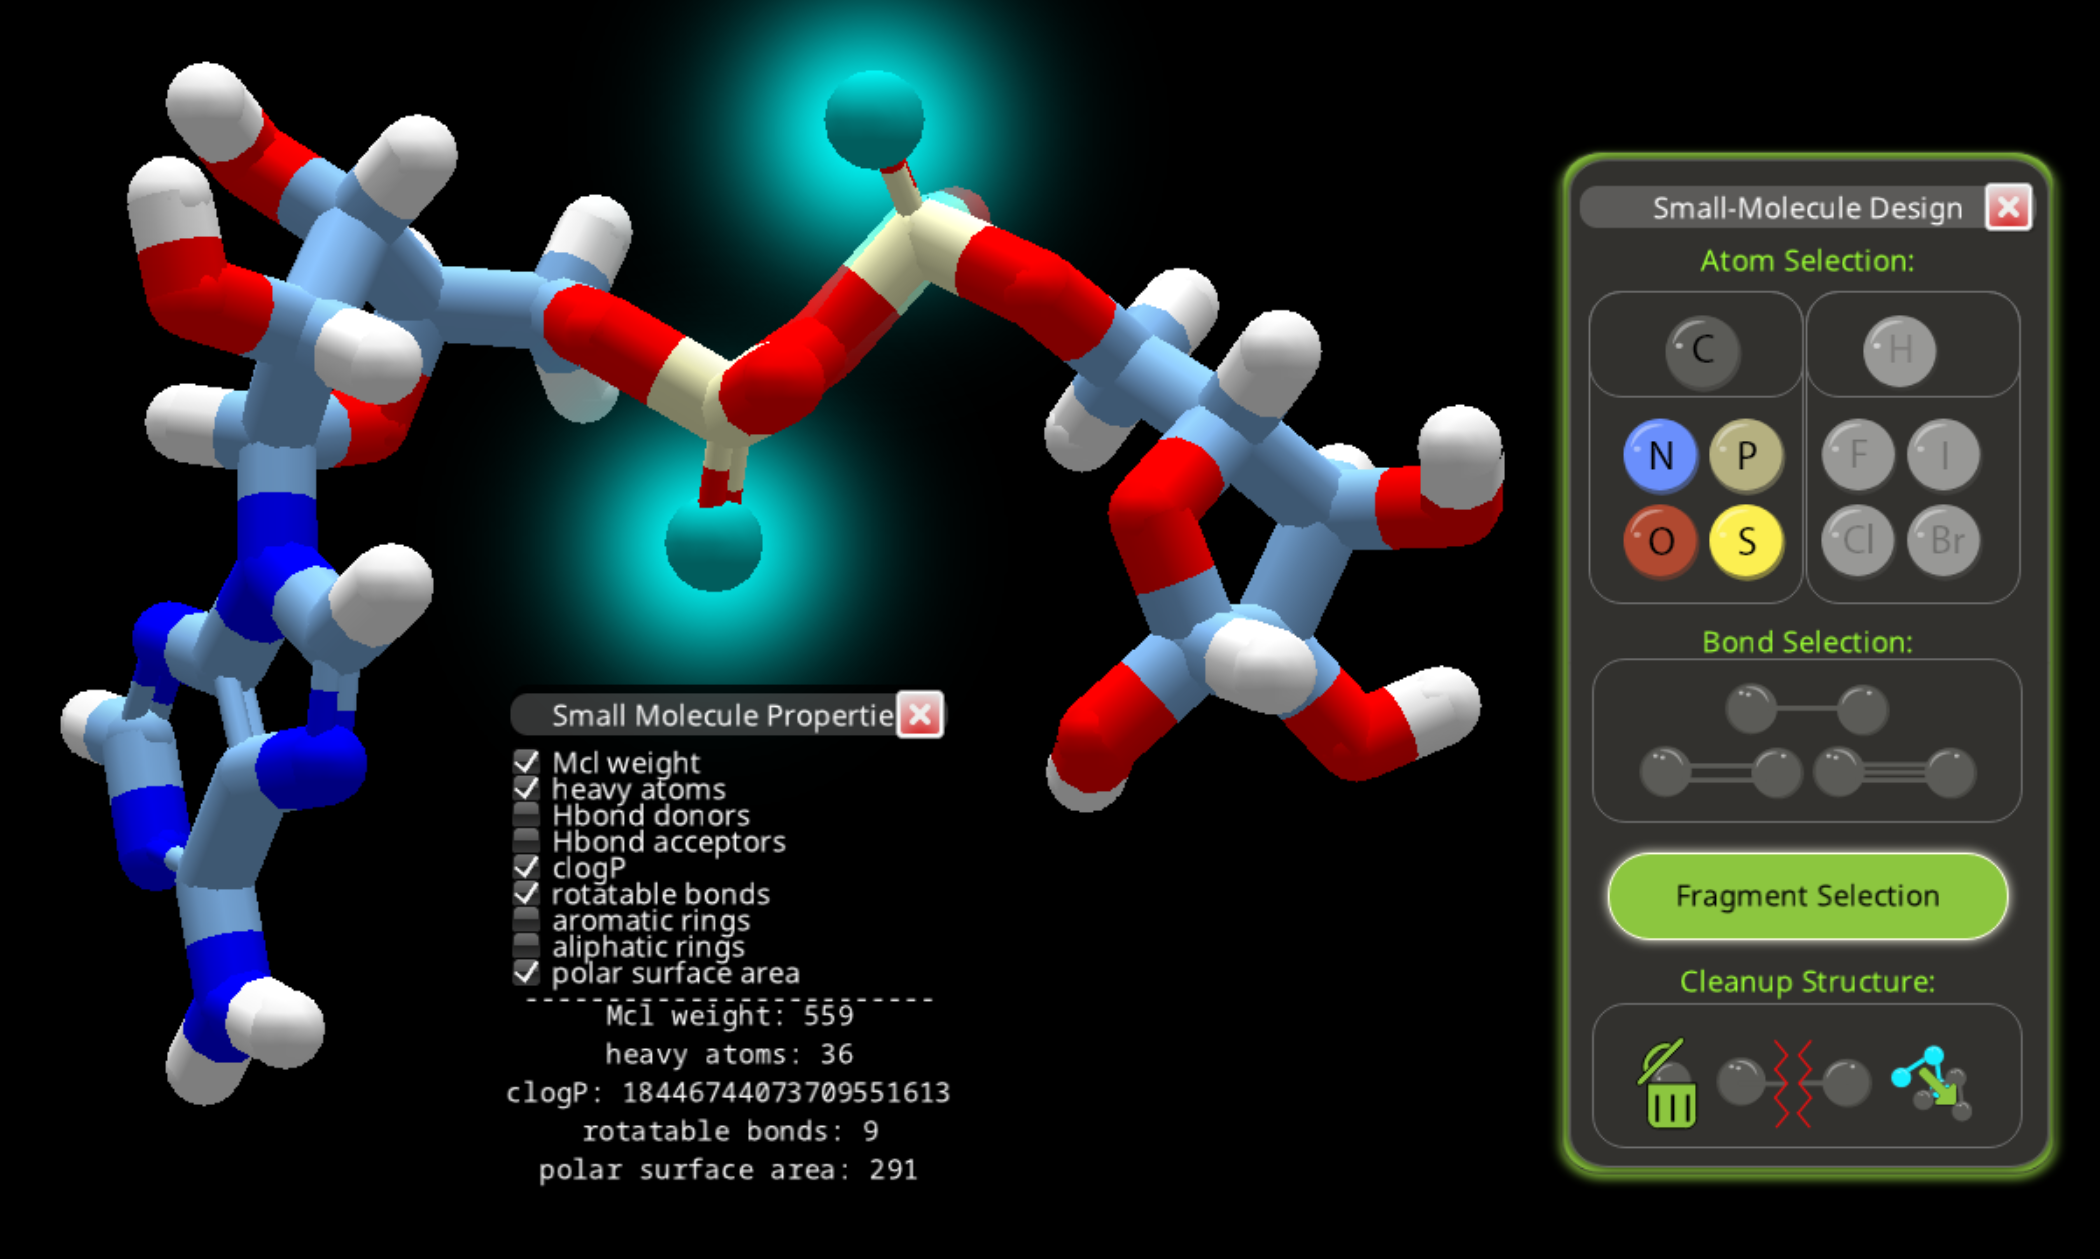
Task: Choose the single bond icon
Action: tap(1806, 709)
